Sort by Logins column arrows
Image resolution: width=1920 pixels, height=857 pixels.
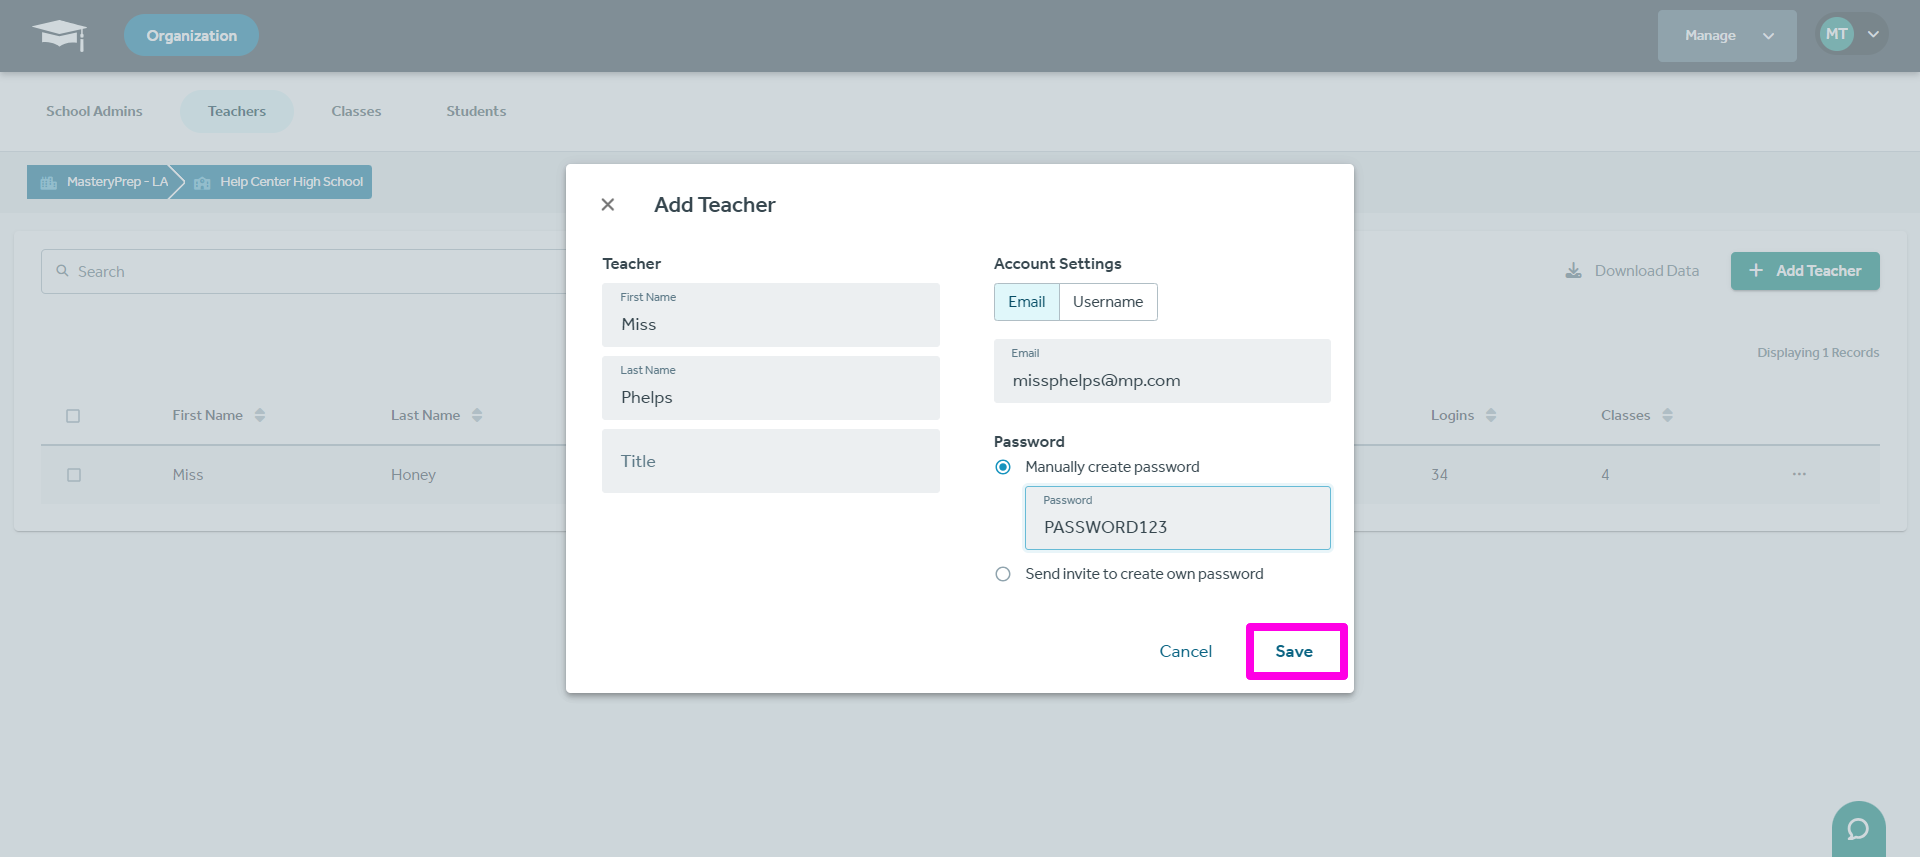(1490, 415)
